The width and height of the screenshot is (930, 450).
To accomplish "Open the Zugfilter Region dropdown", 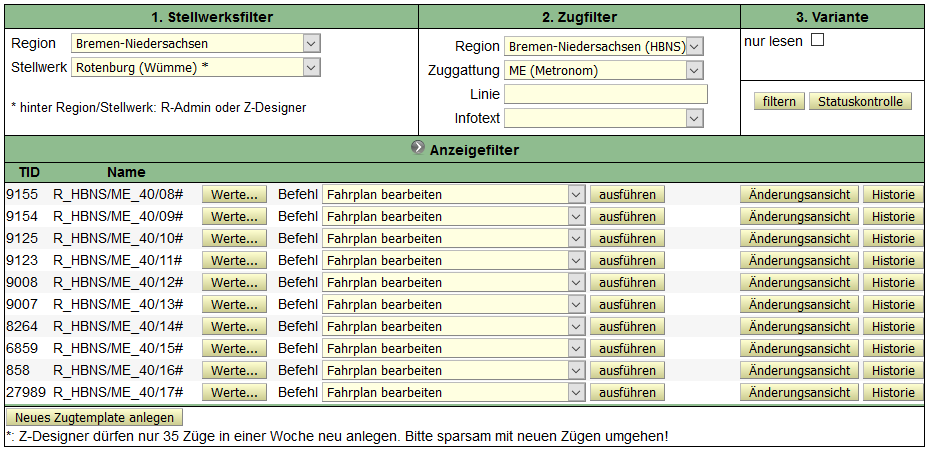I will click(x=604, y=46).
